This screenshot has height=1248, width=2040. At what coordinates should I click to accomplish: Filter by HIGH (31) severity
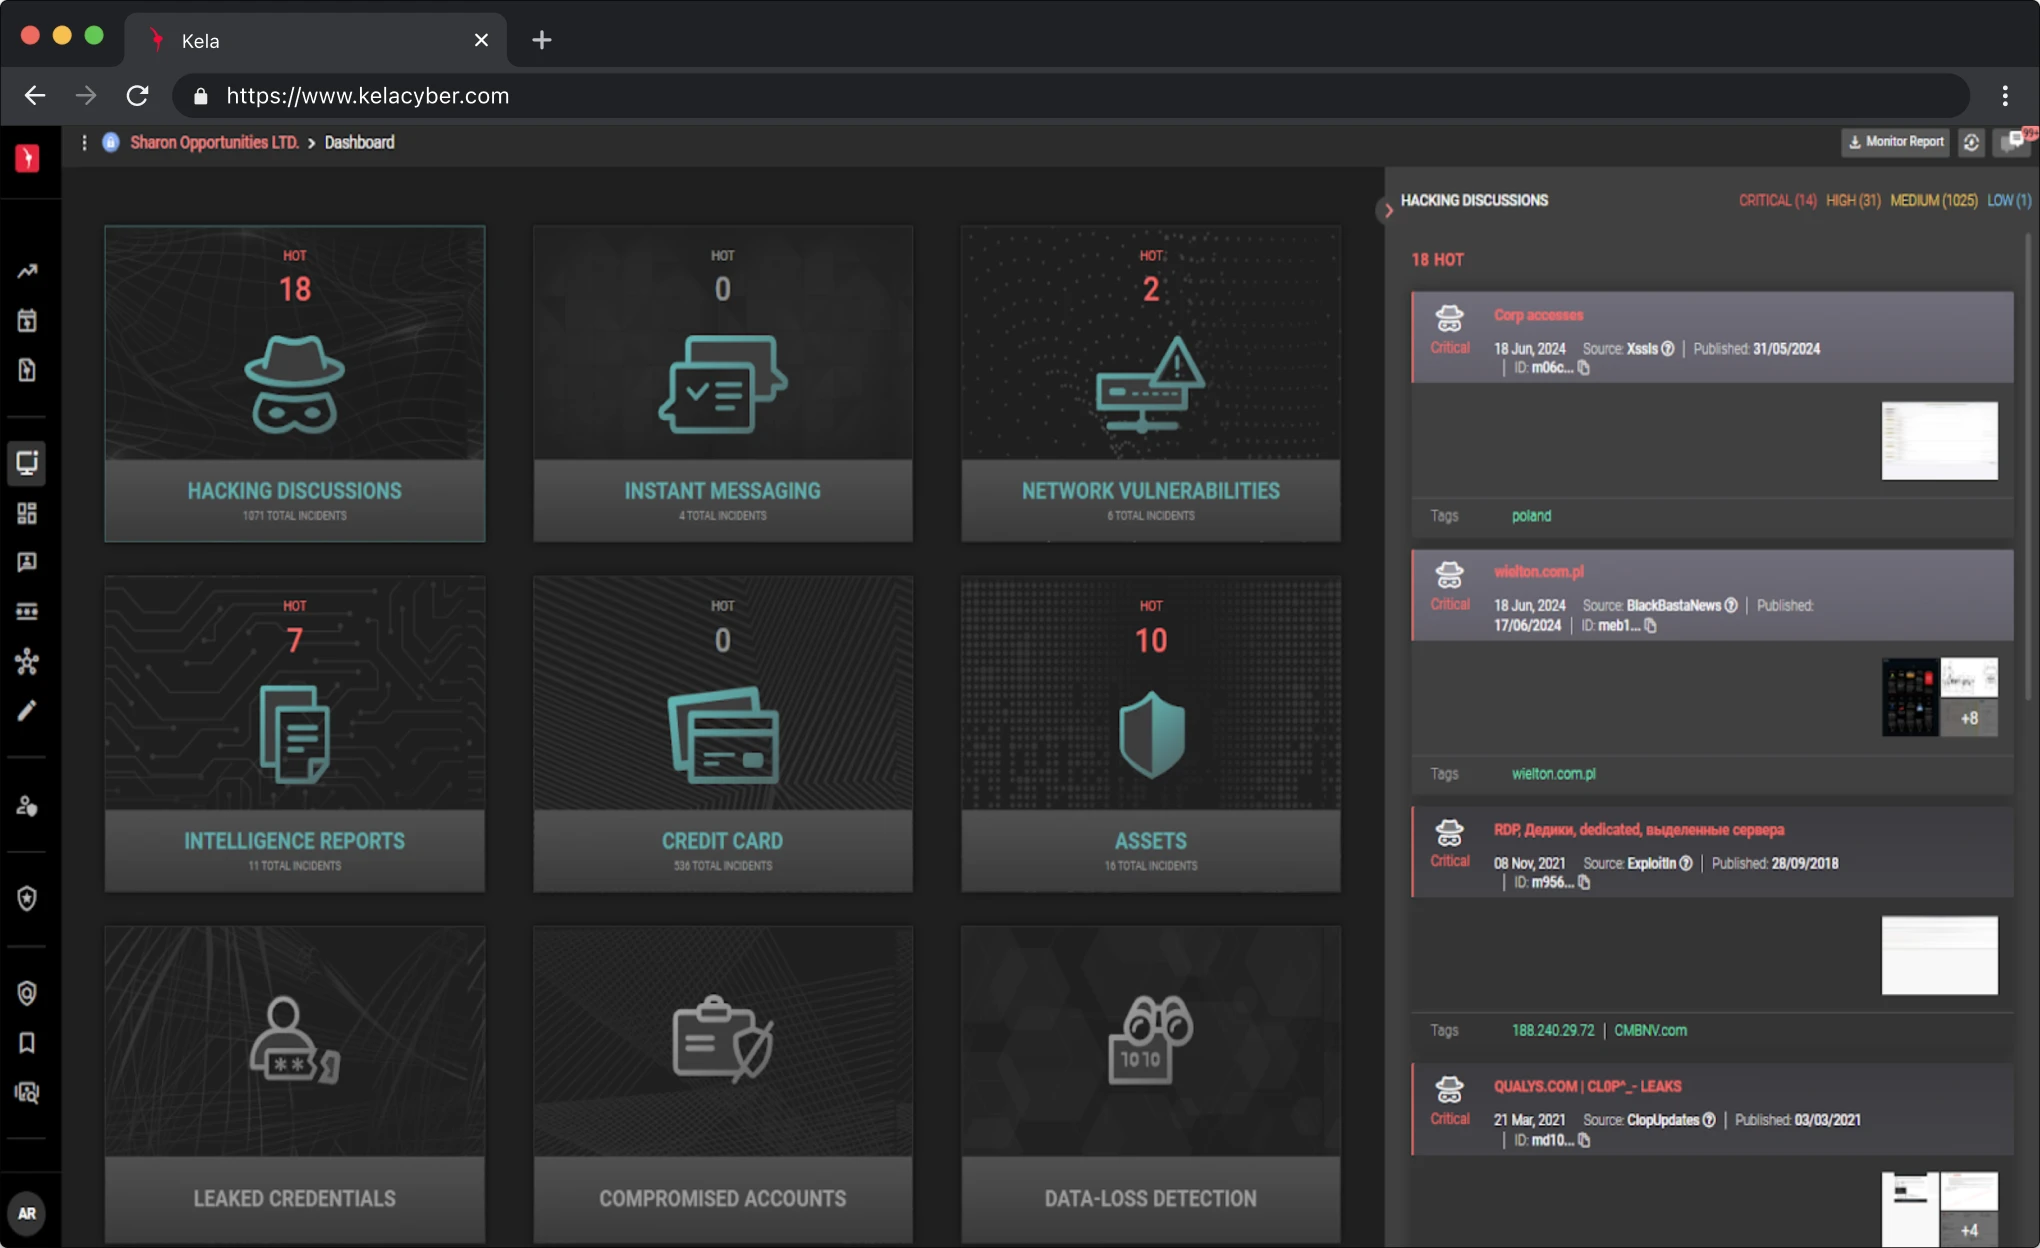coord(1853,200)
